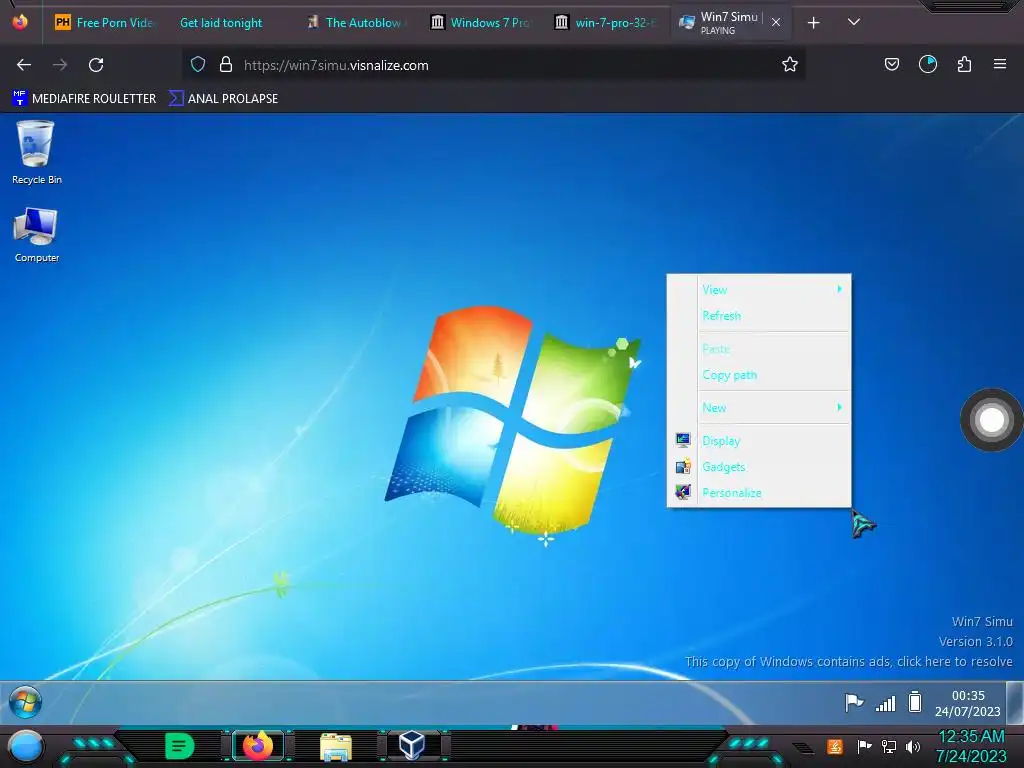Image resolution: width=1024 pixels, height=768 pixels.
Task: Click the floating round button on right edge
Action: 991,420
